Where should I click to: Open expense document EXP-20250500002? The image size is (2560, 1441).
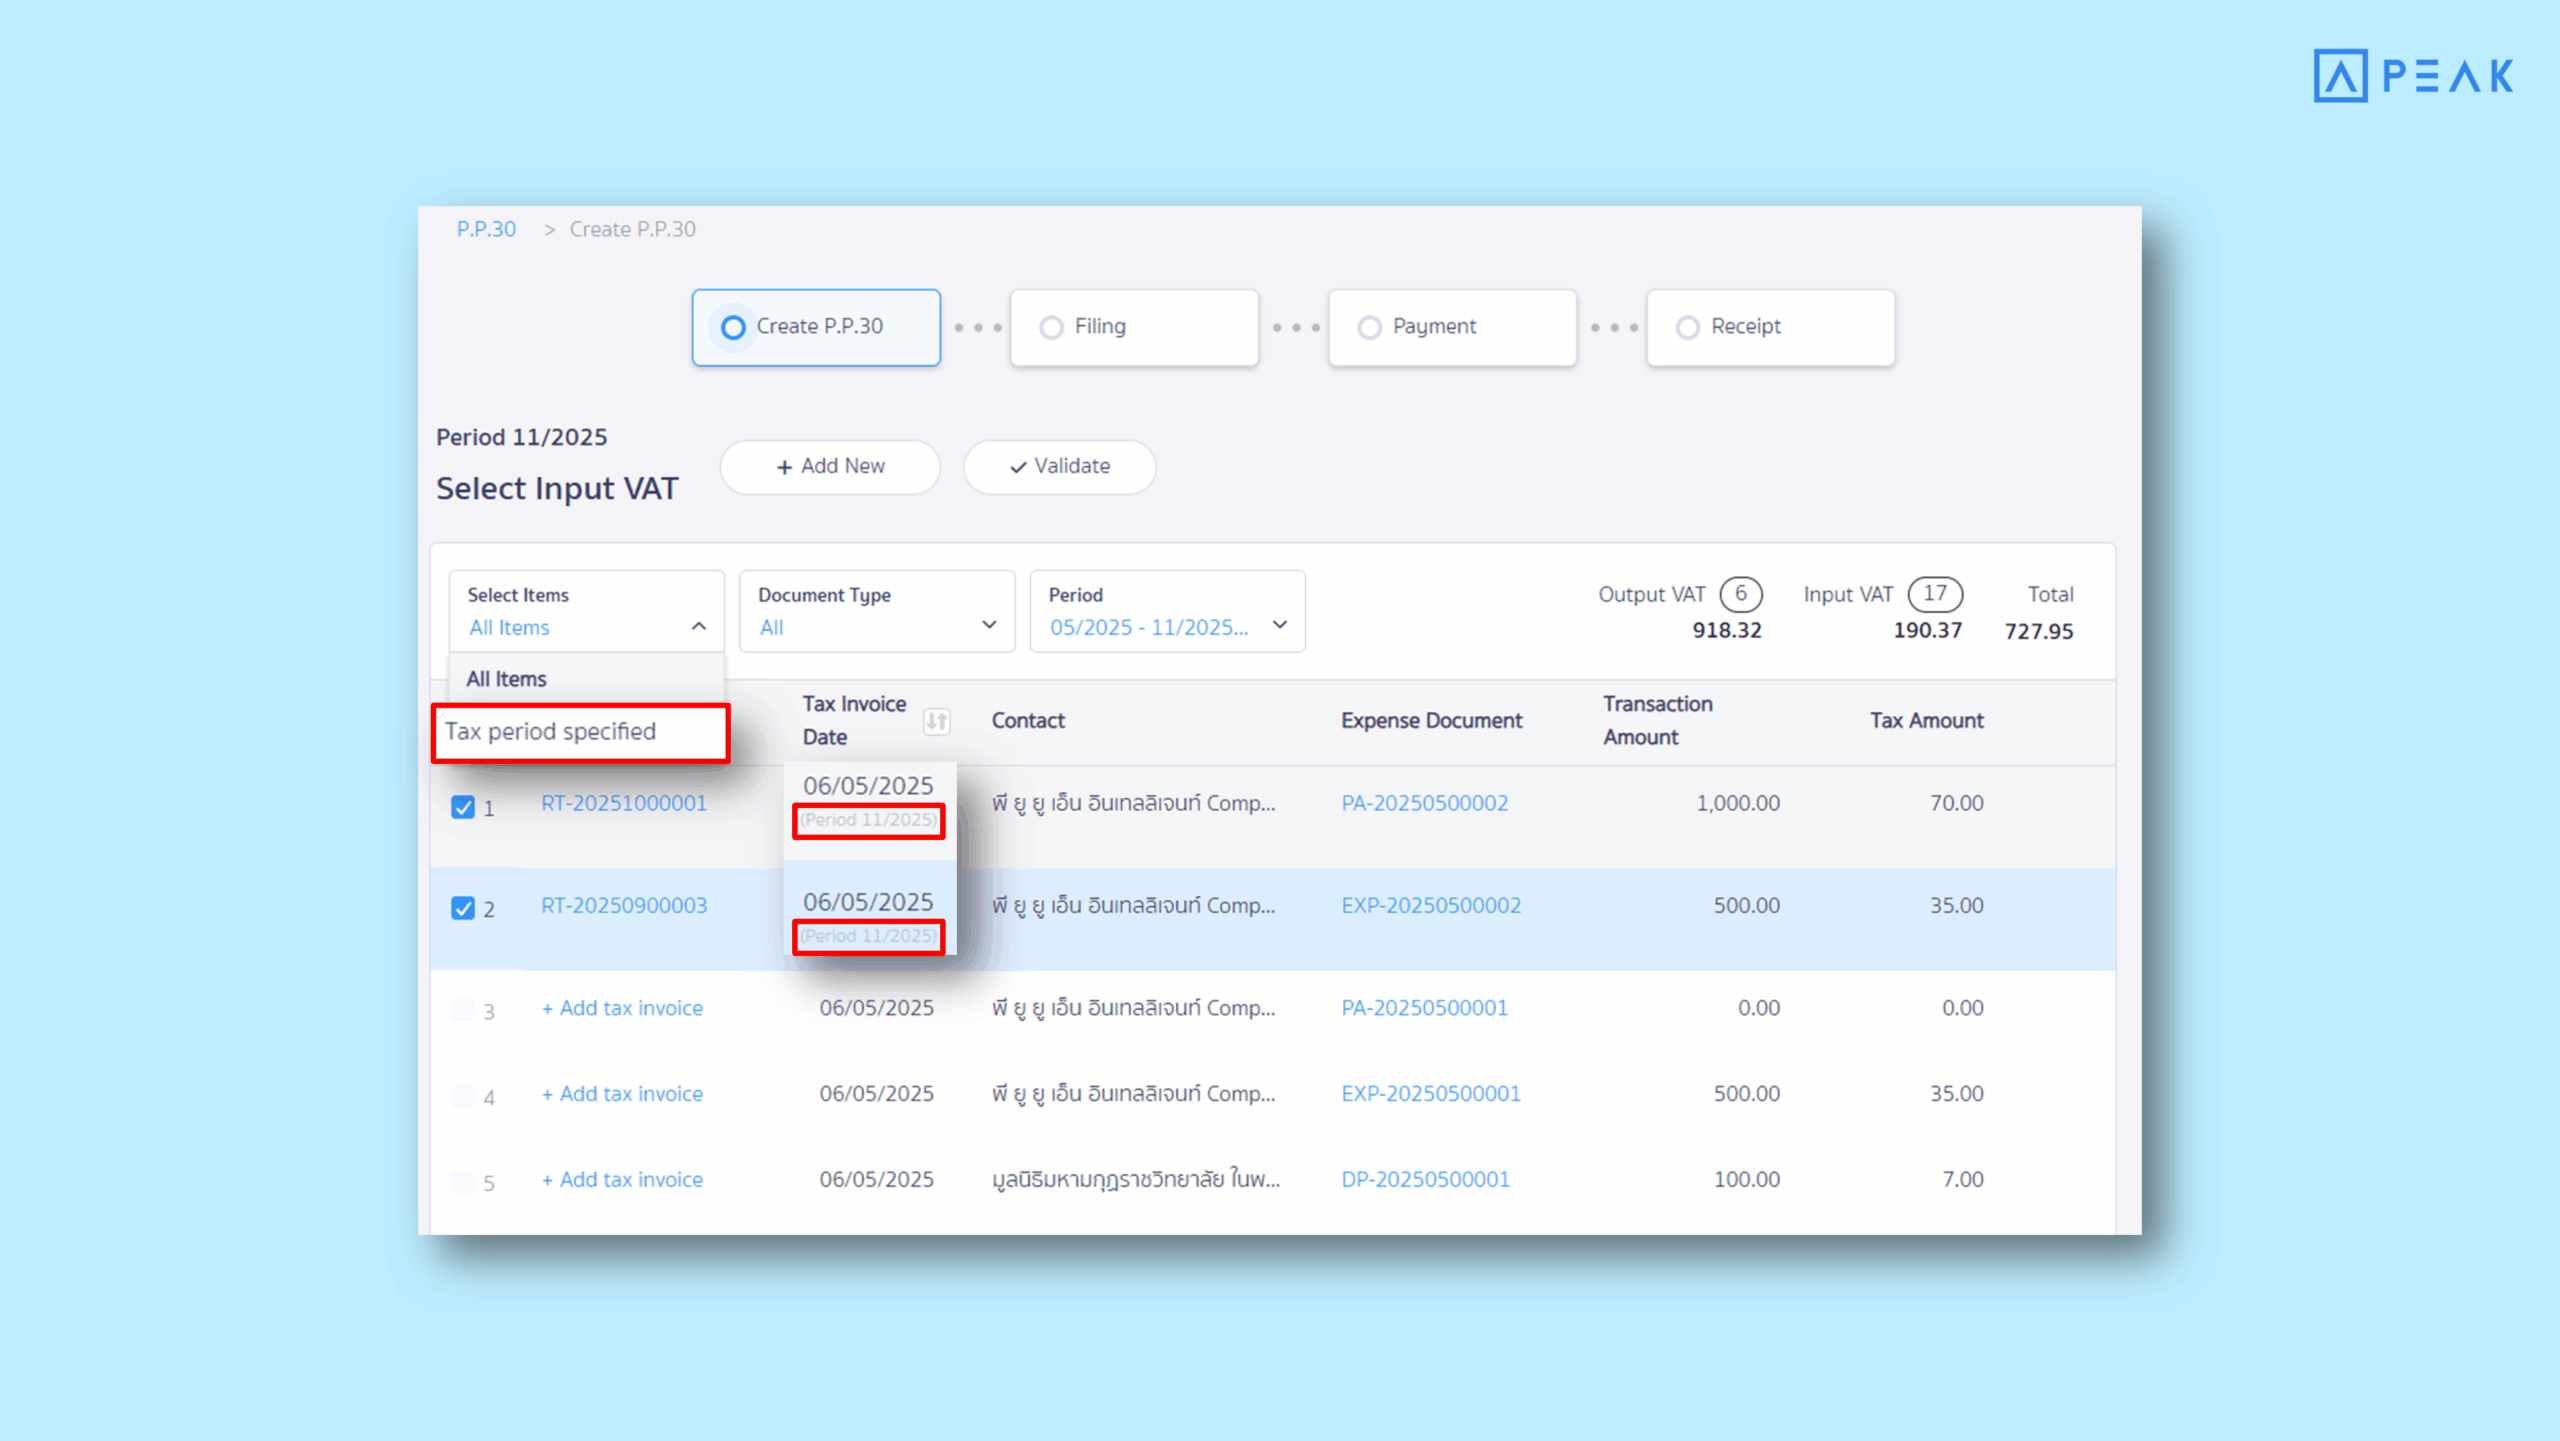pyautogui.click(x=1430, y=905)
